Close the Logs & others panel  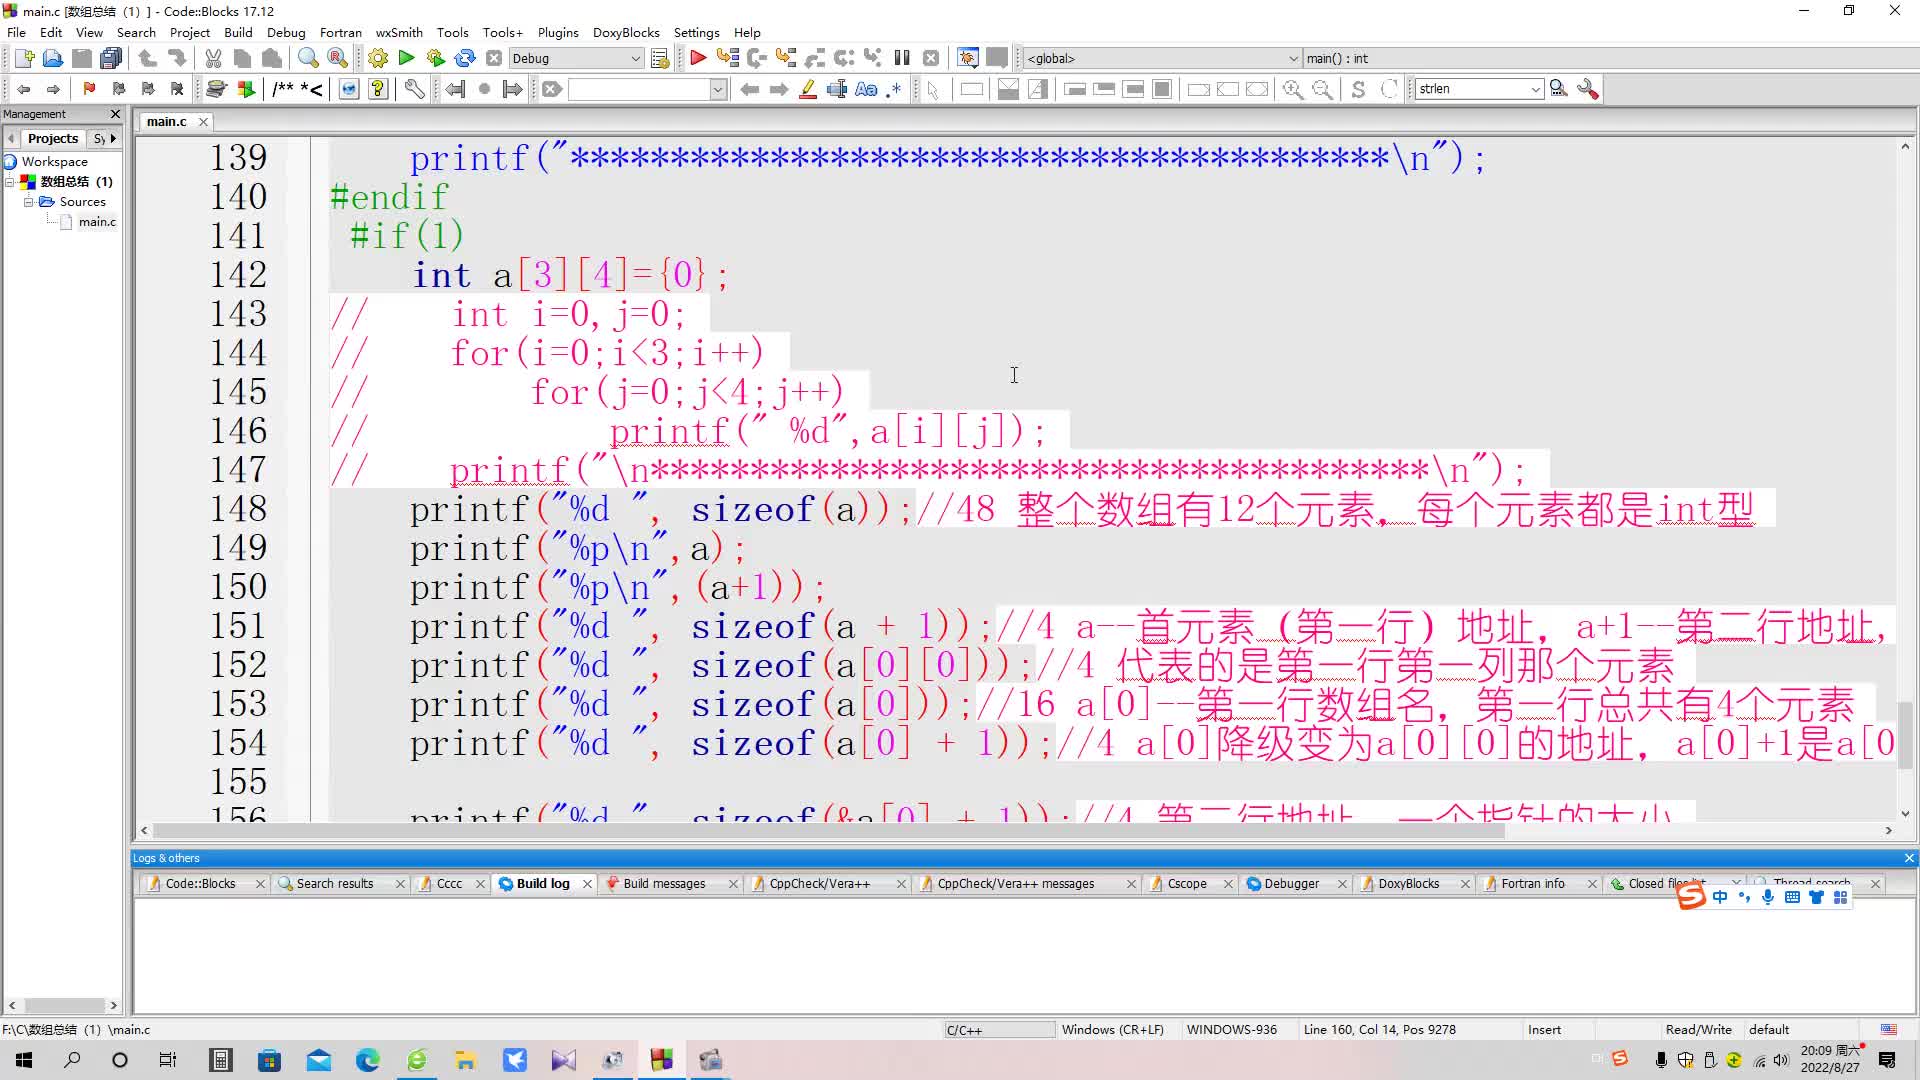coord(1909,858)
